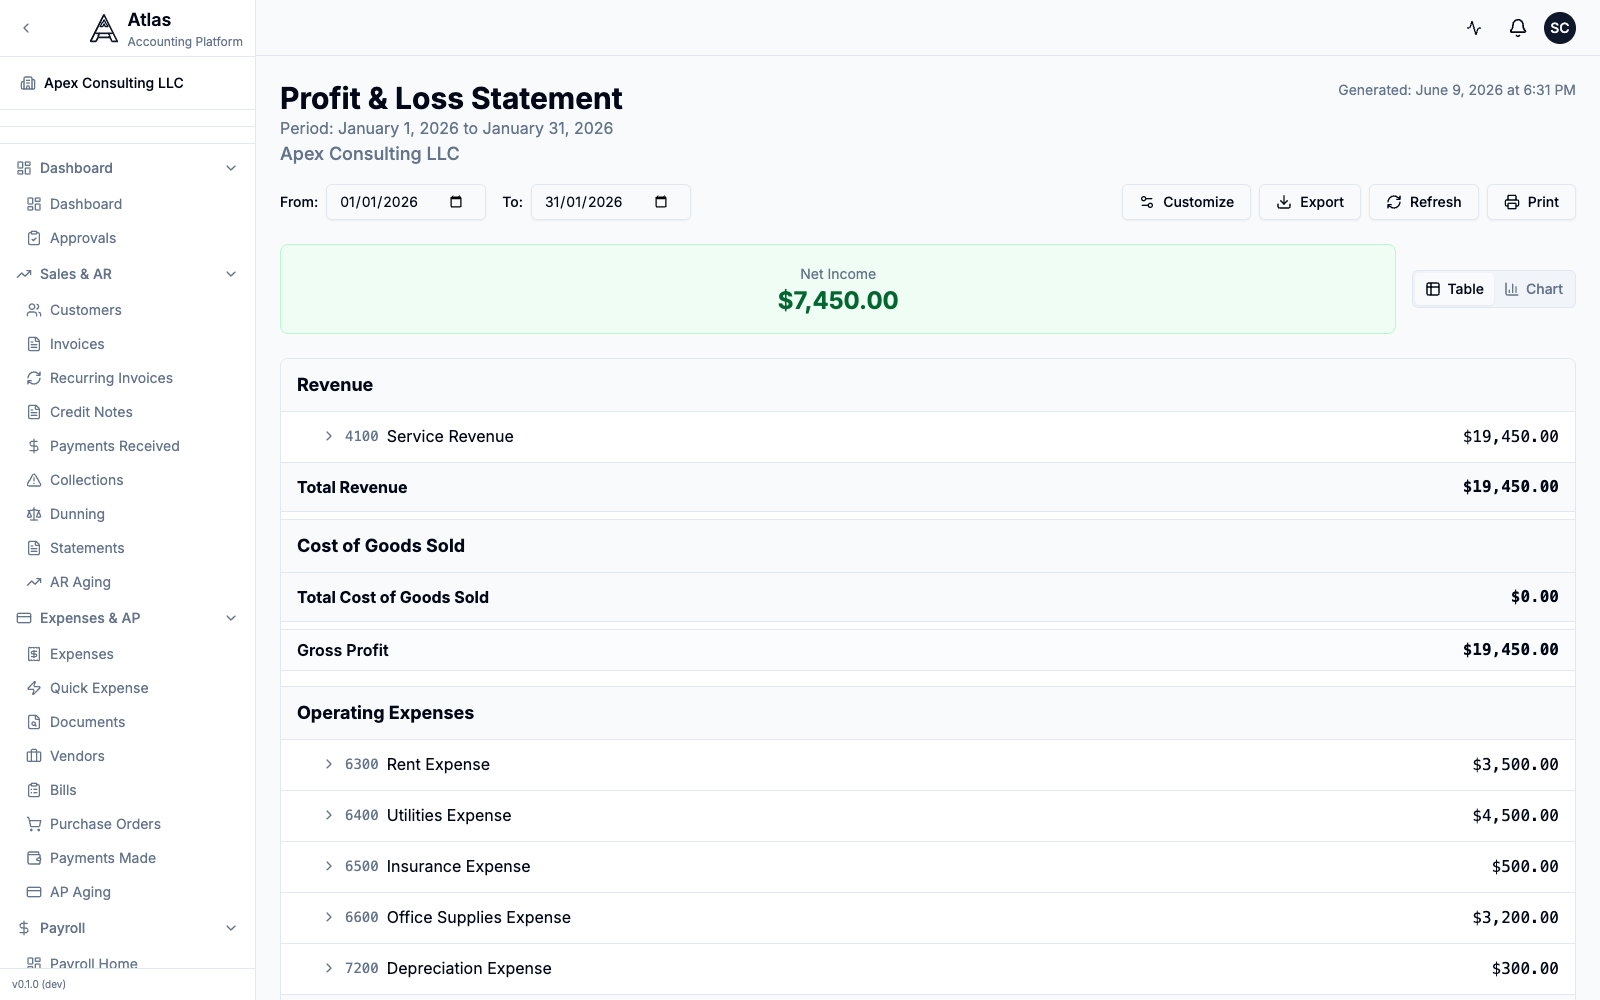Click the $500.00 Insurance Expense amount

point(1525,866)
